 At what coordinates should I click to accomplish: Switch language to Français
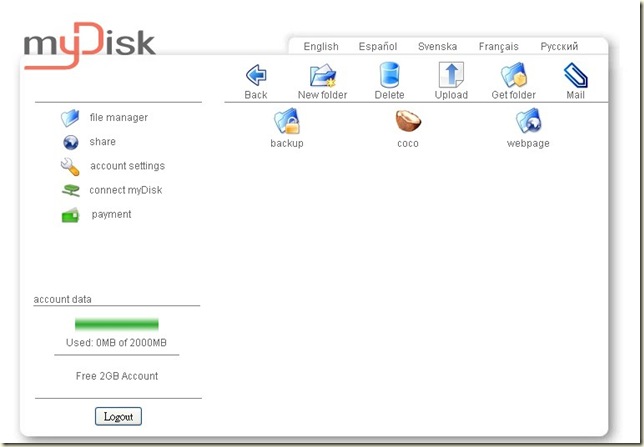(499, 47)
